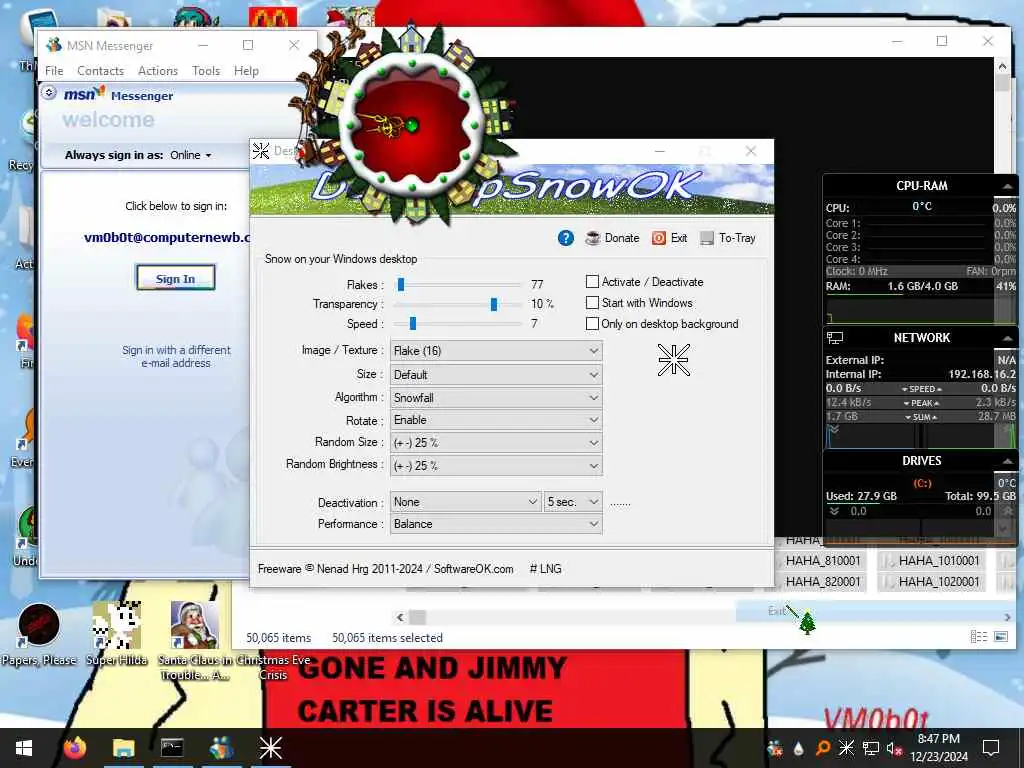Viewport: 1024px width, 768px height.
Task: Toggle the Activate / Deactivate checkbox
Action: (x=592, y=281)
